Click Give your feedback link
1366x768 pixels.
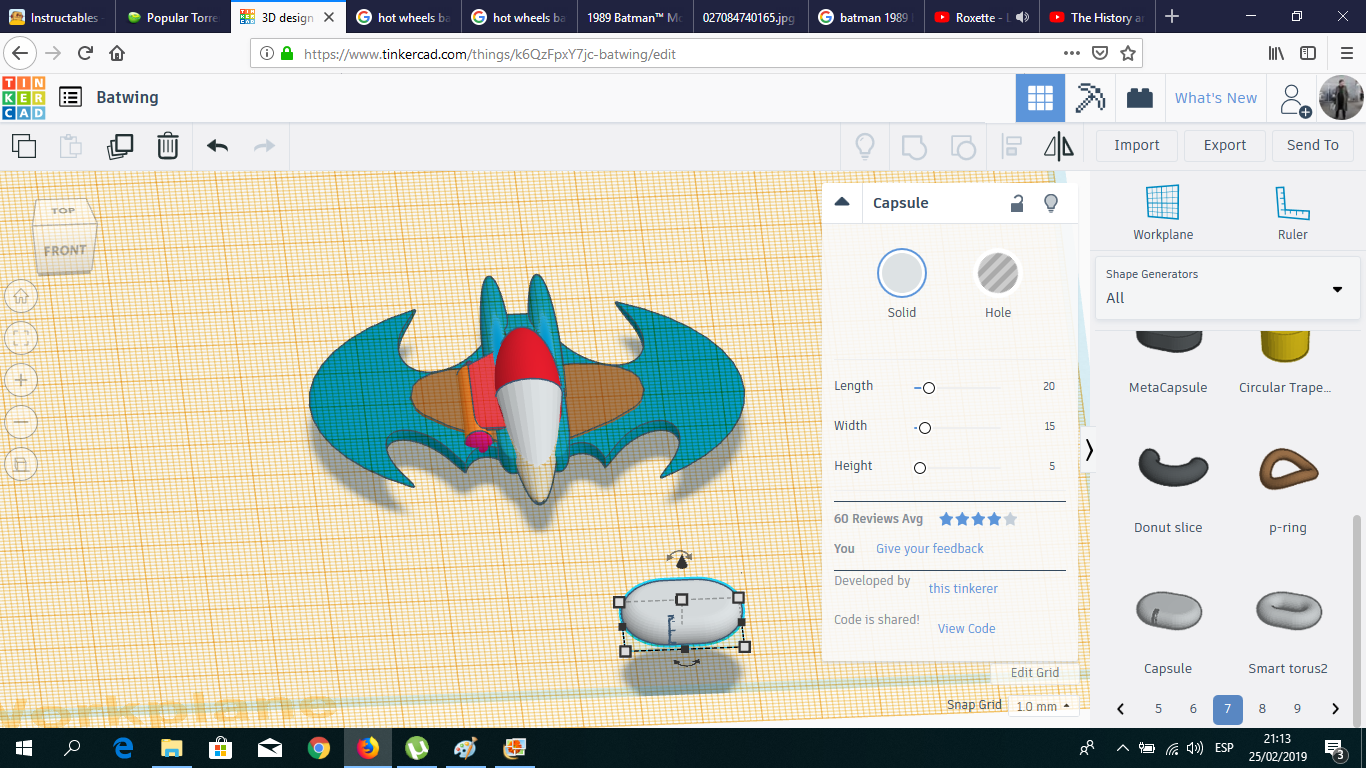[x=930, y=549]
